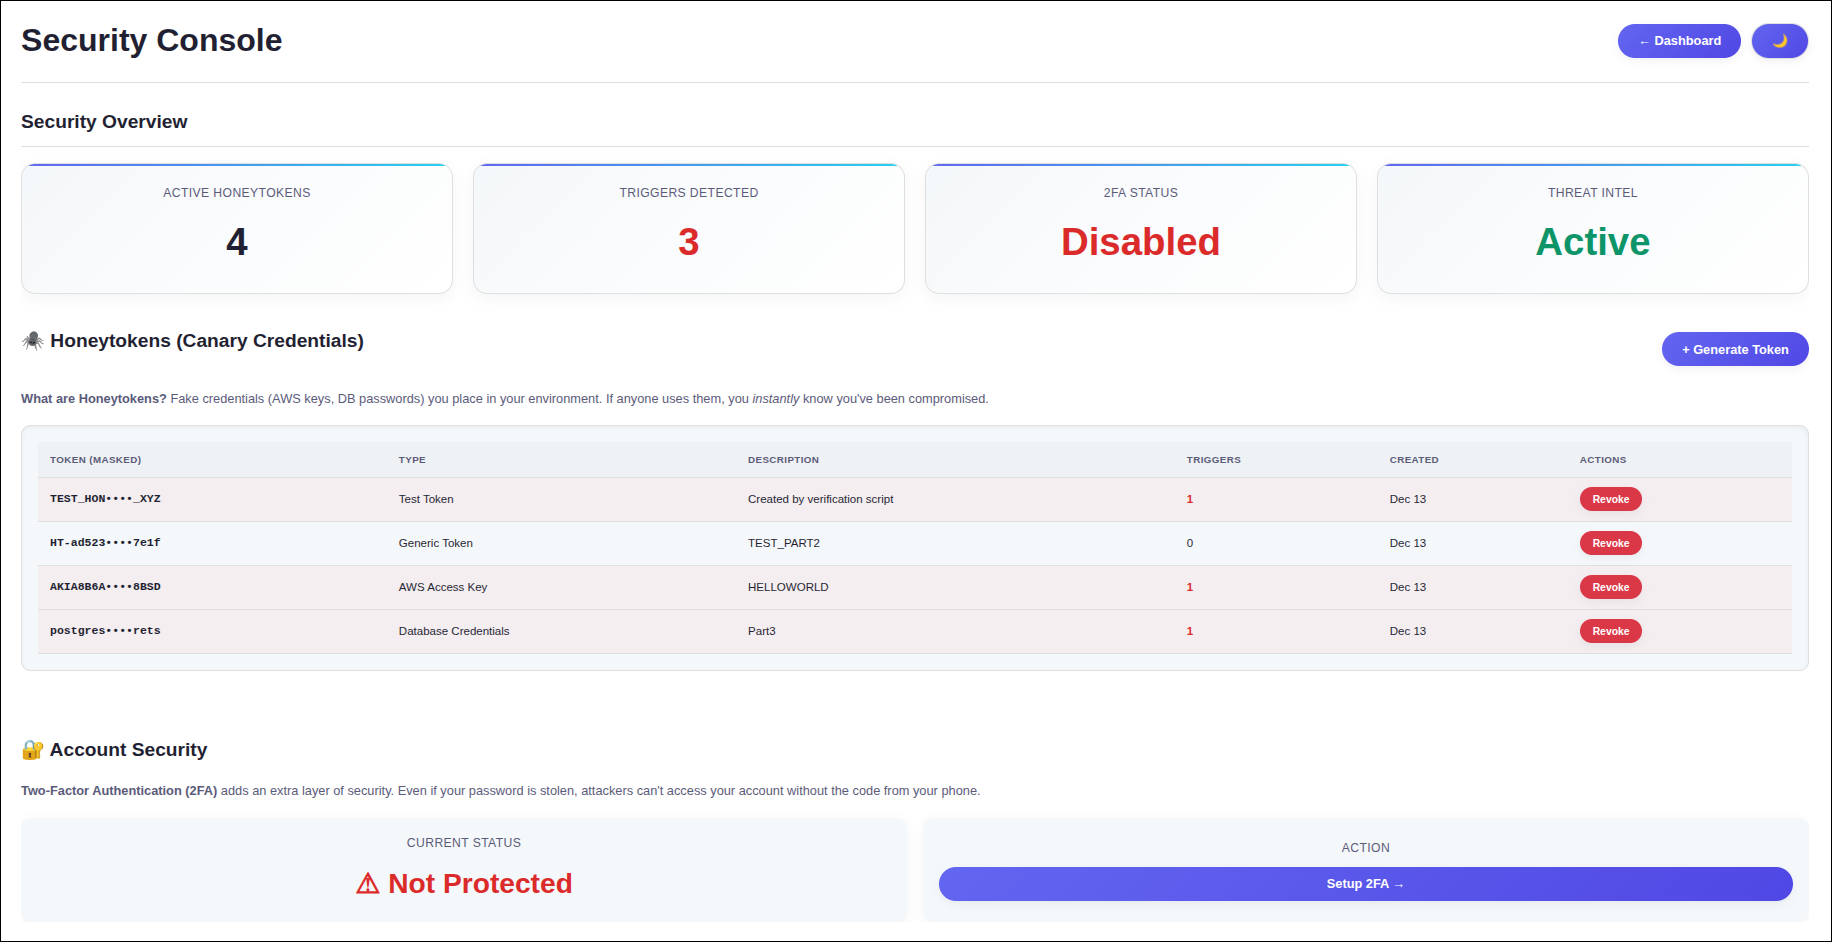Open the Triggers Detected card
This screenshot has height=942, width=1832.
[x=689, y=229]
